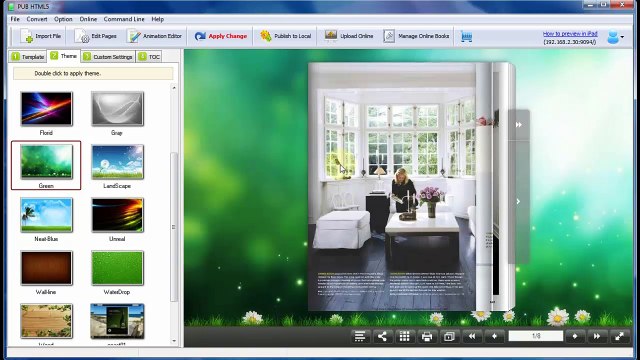This screenshot has width=640, height=360.
Task: Launch the Animation Editor
Action: [154, 36]
